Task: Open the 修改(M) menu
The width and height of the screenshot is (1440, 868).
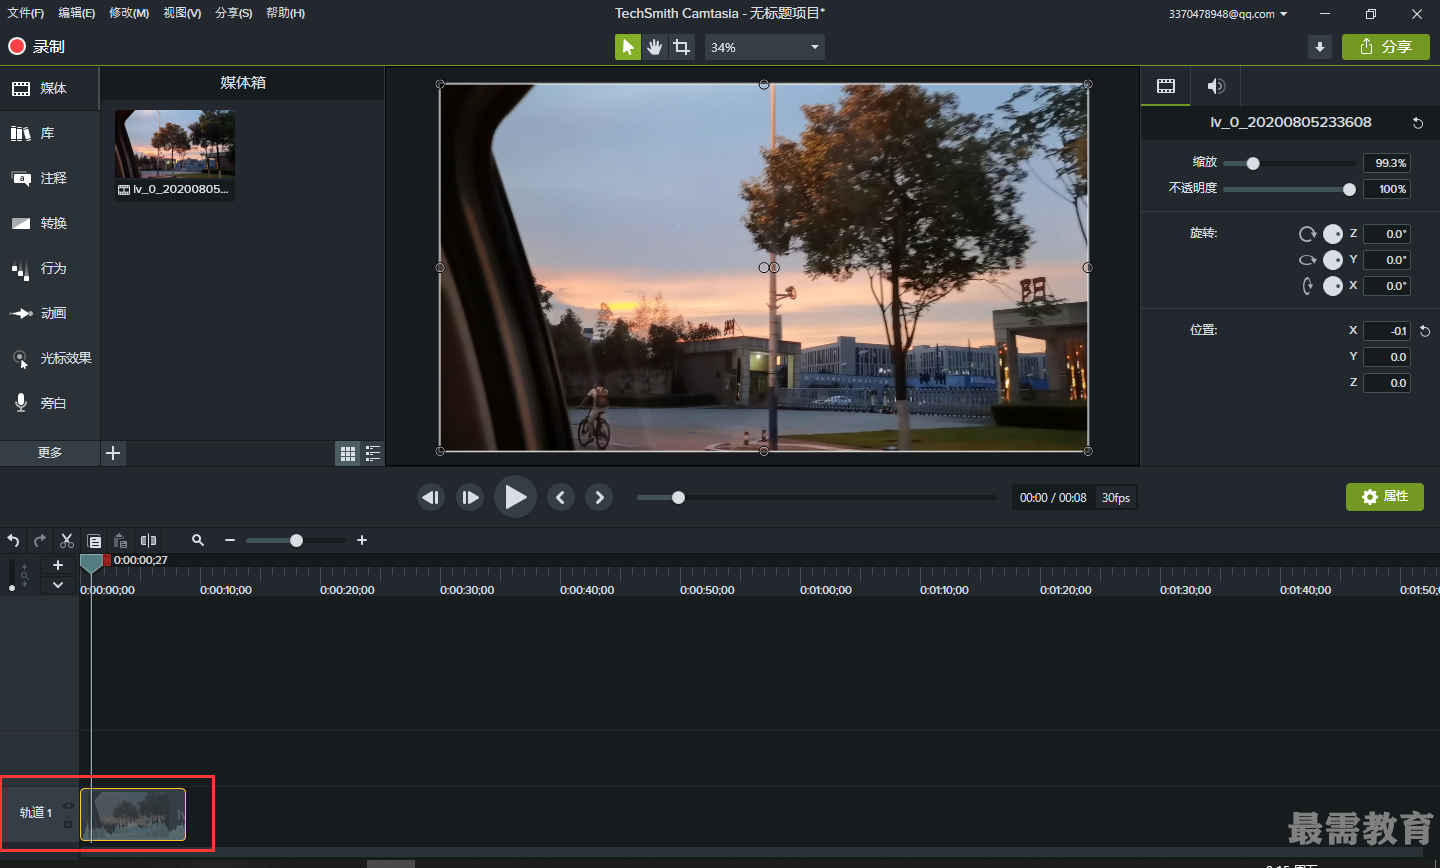Action: tap(129, 13)
